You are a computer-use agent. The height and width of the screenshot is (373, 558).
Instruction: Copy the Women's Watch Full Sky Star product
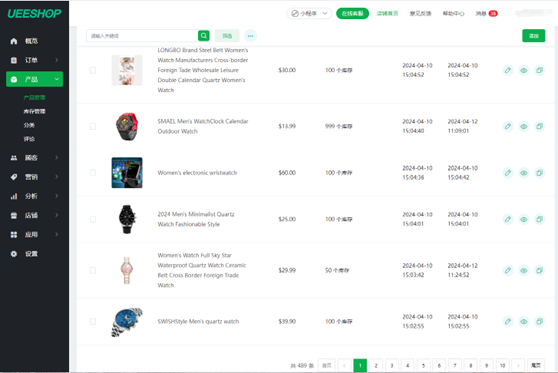point(539,270)
